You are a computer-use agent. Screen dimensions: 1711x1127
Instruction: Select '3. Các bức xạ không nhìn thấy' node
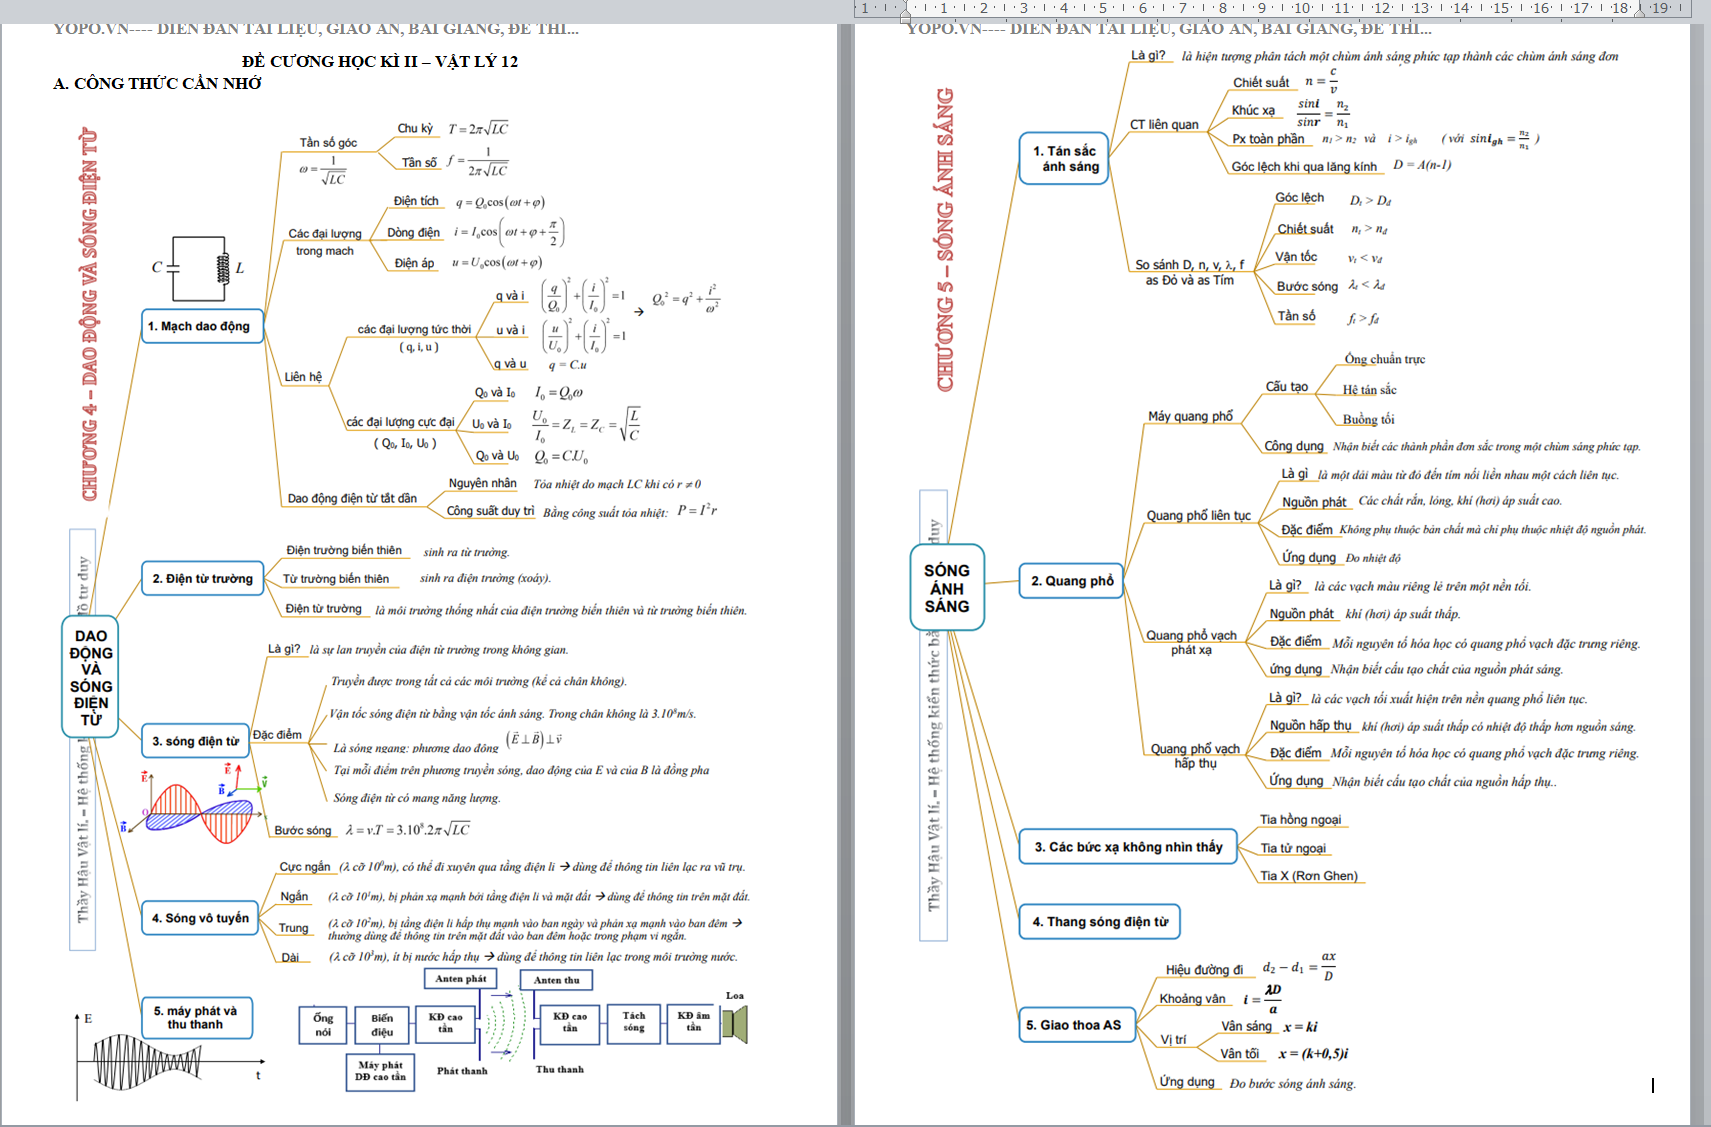click(x=1128, y=847)
